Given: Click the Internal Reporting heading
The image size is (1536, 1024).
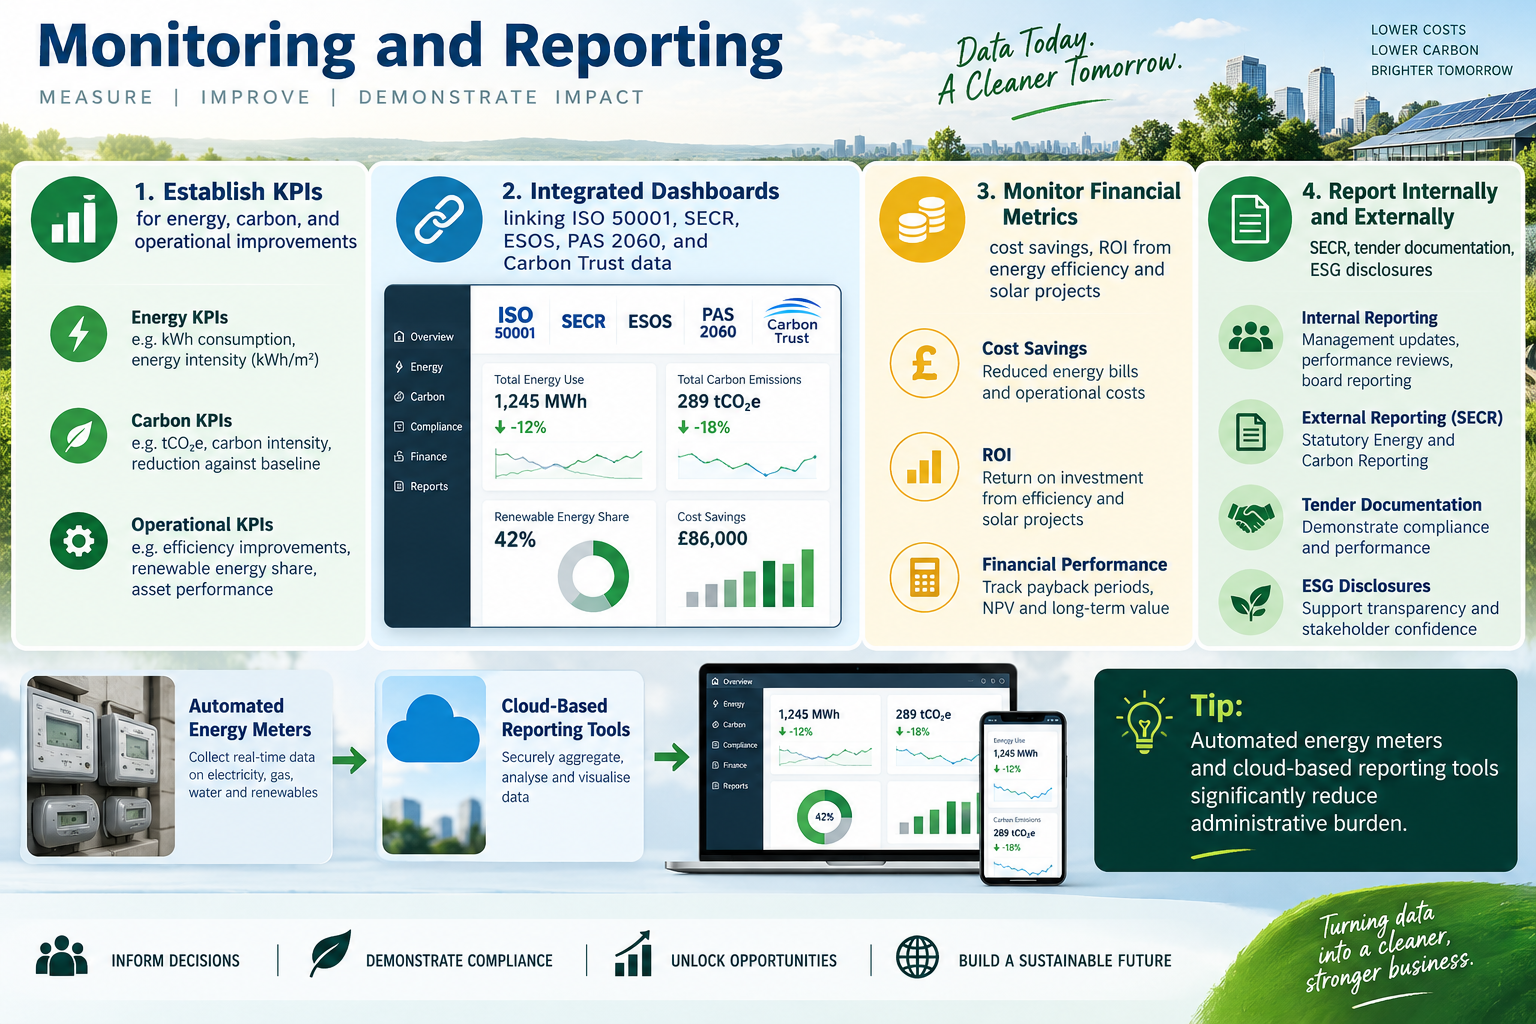Looking at the screenshot, I should click(x=1370, y=318).
